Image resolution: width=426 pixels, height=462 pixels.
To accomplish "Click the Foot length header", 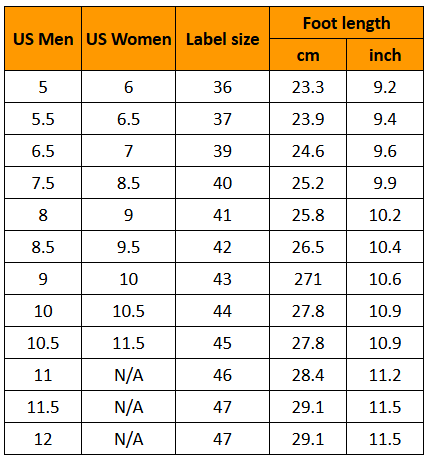I will (x=346, y=23).
